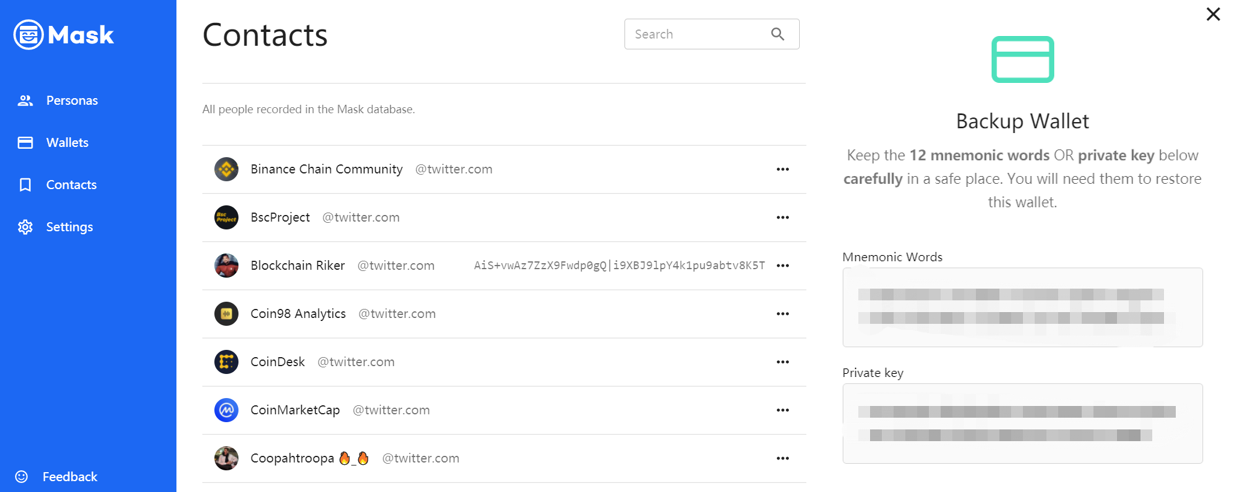The height and width of the screenshot is (492, 1233).
Task: Open more options for BscProject
Action: point(783,217)
